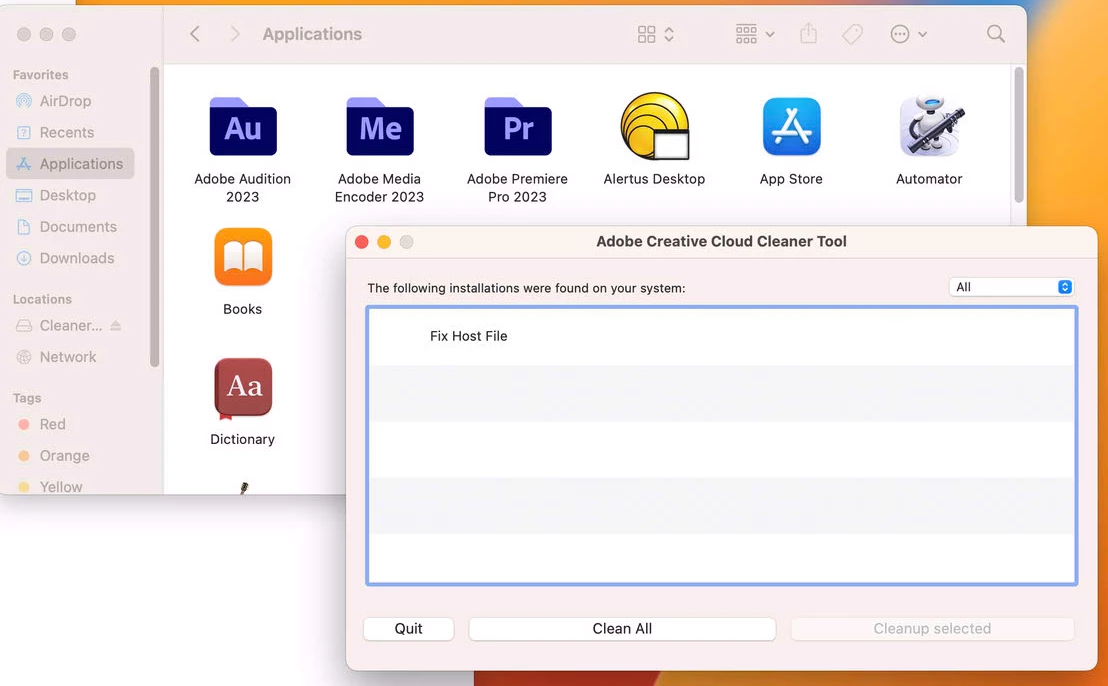Click the Finder Share toolbar icon
The image size is (1108, 686).
click(x=808, y=34)
